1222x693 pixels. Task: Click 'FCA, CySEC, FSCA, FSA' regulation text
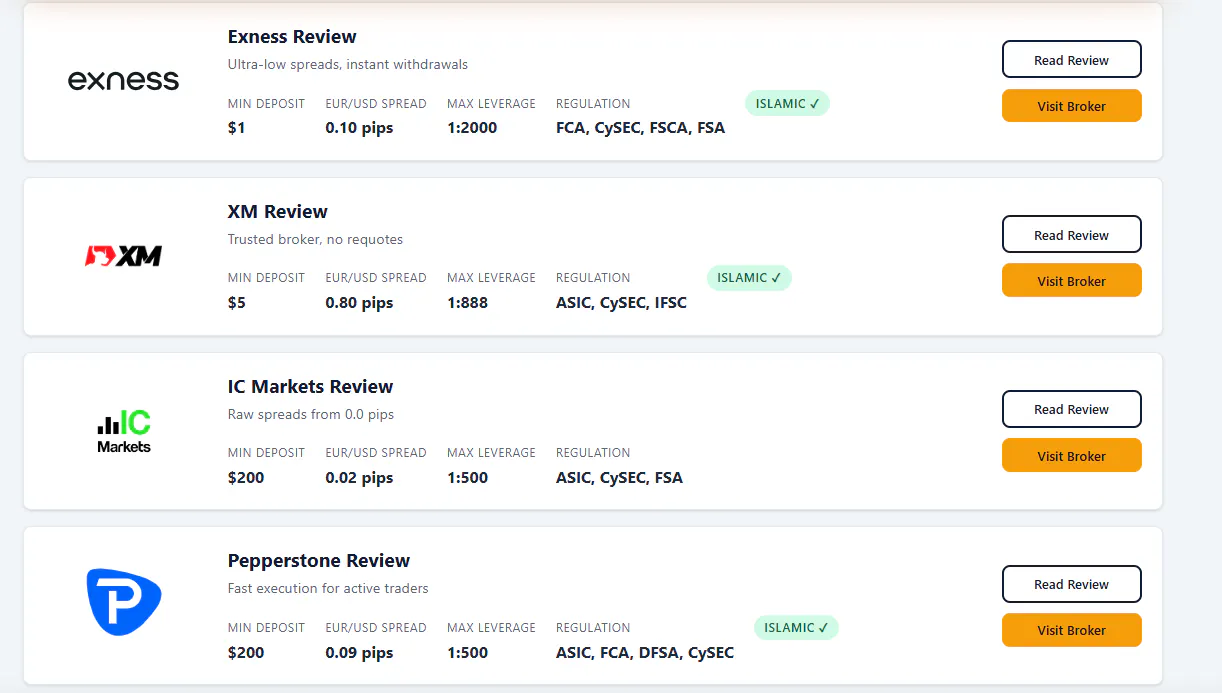[640, 128]
